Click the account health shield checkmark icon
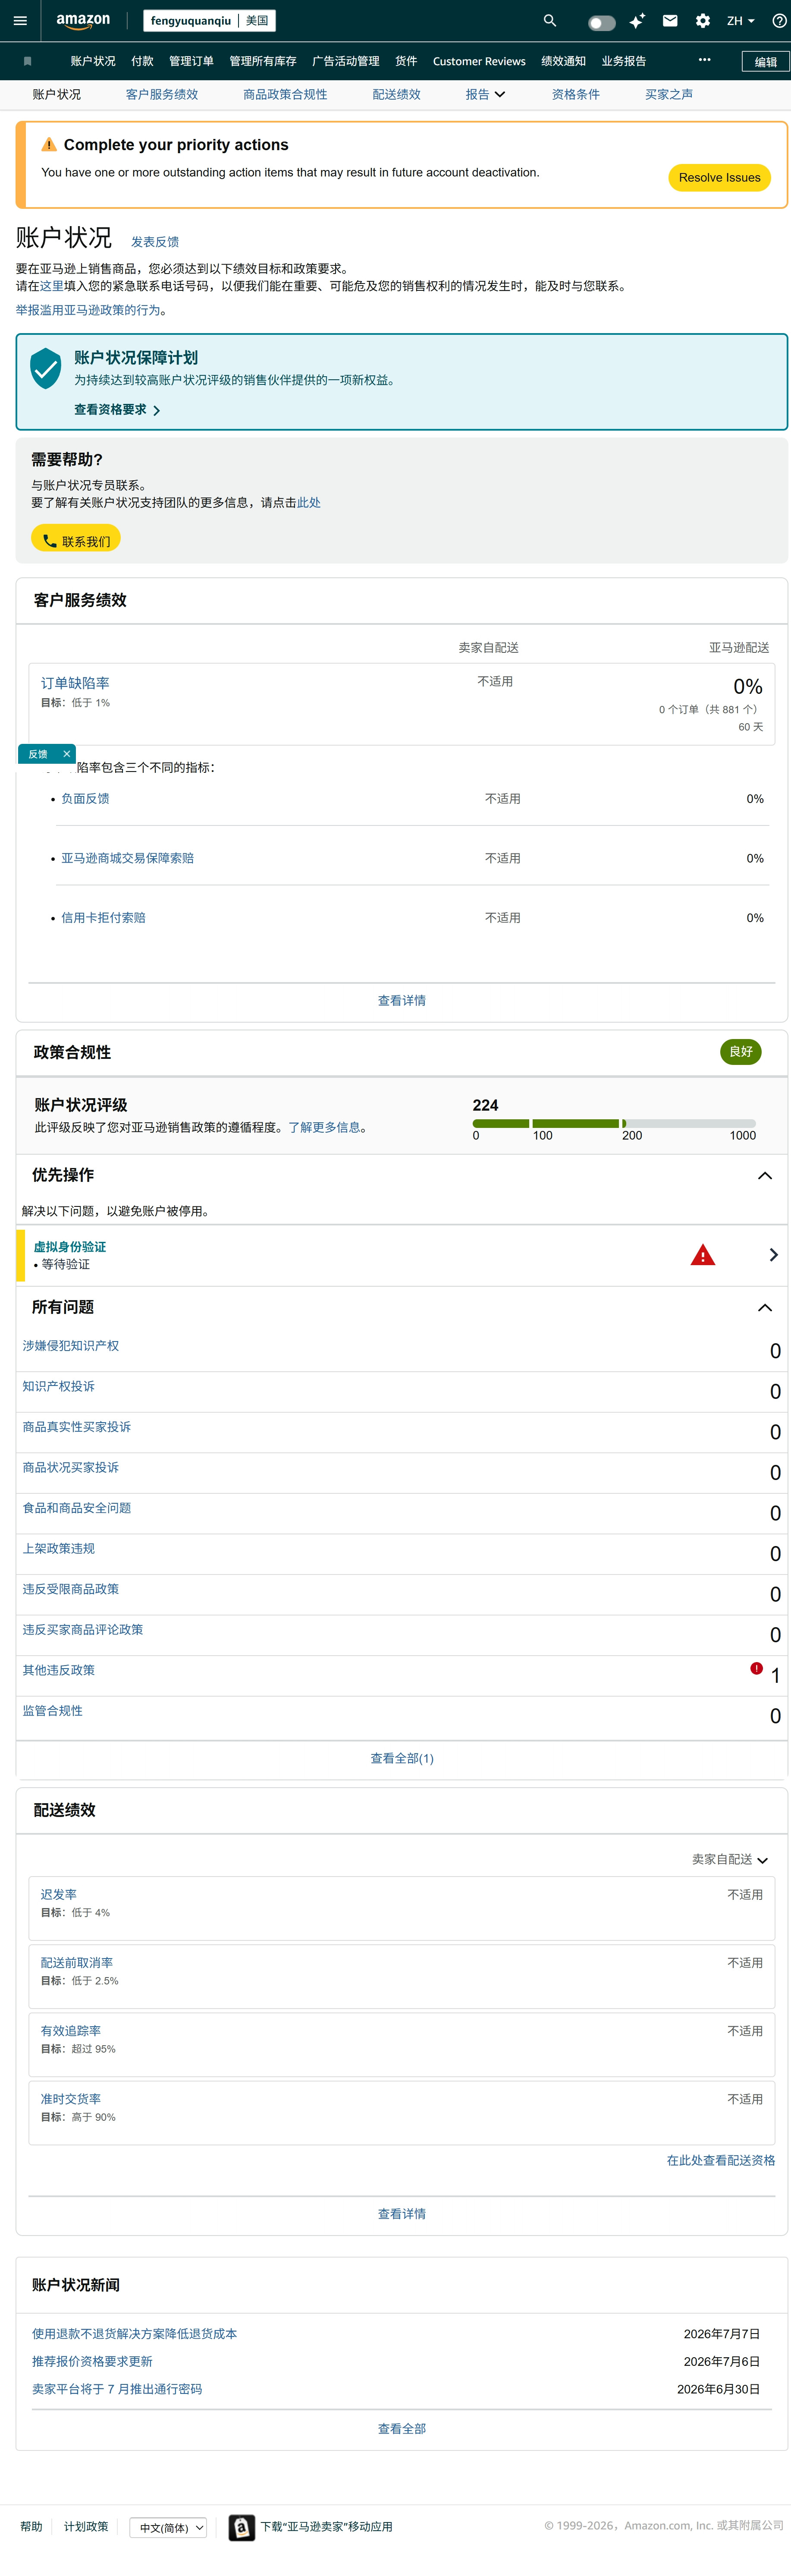Screen dimensions: 791x2576 click(46, 367)
